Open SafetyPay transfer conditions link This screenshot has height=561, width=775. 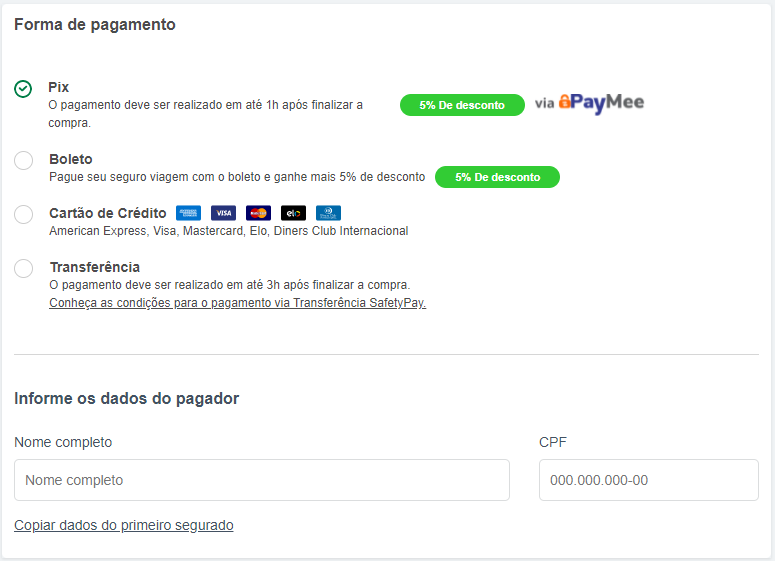tap(237, 303)
